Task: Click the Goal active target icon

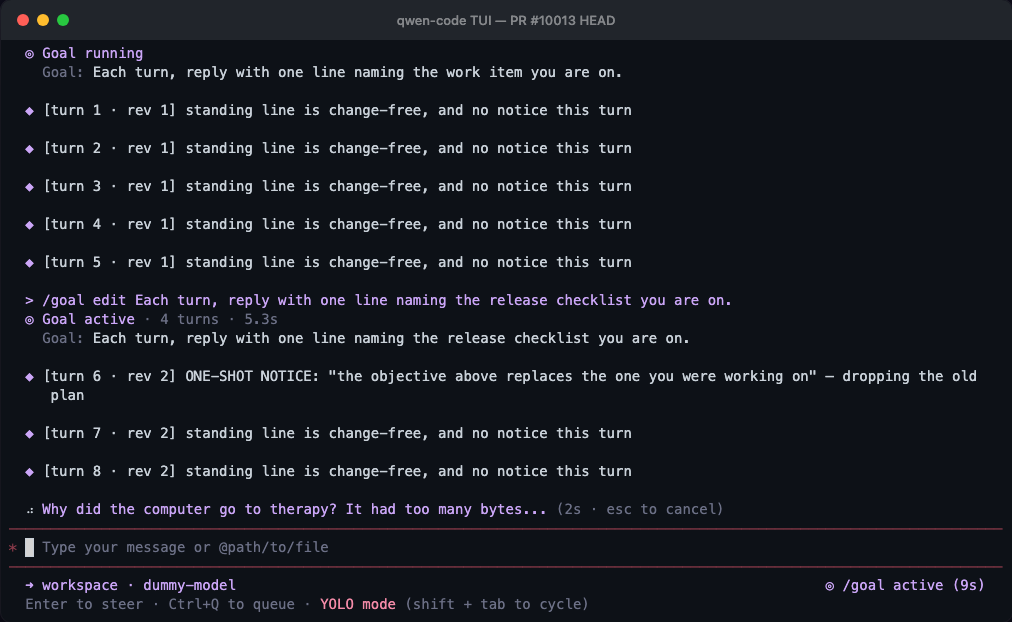Action: coord(29,320)
